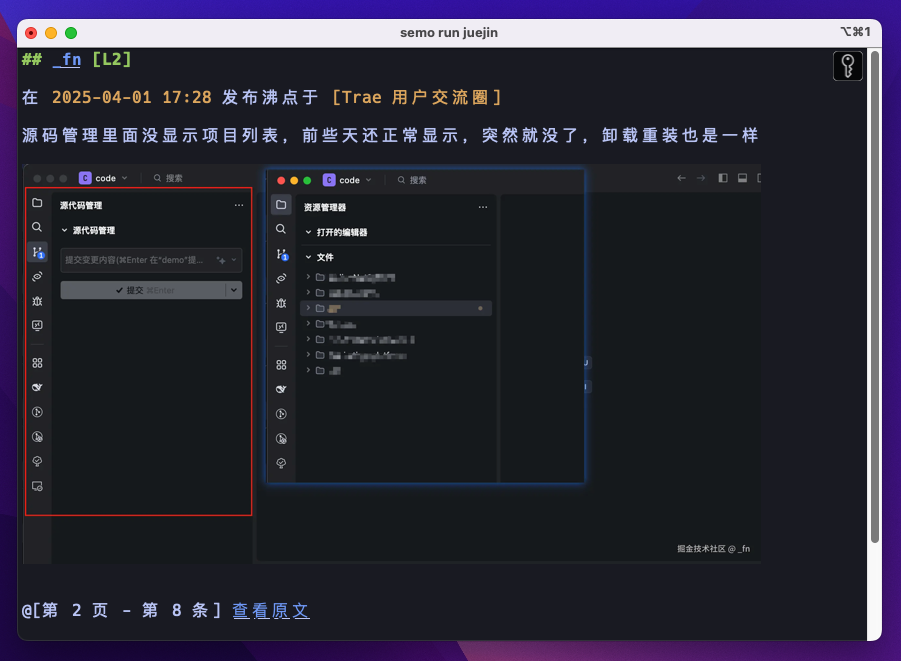Screen dimensions: 901x661
Task: Click the commit message input field
Action: point(135,260)
